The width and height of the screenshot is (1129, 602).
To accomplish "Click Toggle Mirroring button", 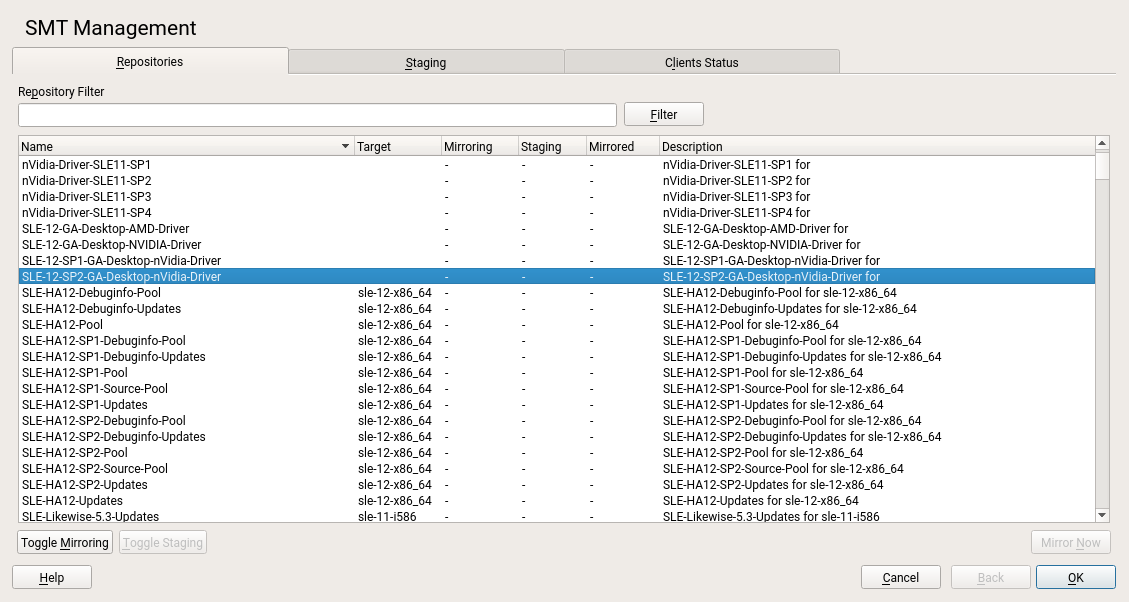I will pyautogui.click(x=65, y=543).
